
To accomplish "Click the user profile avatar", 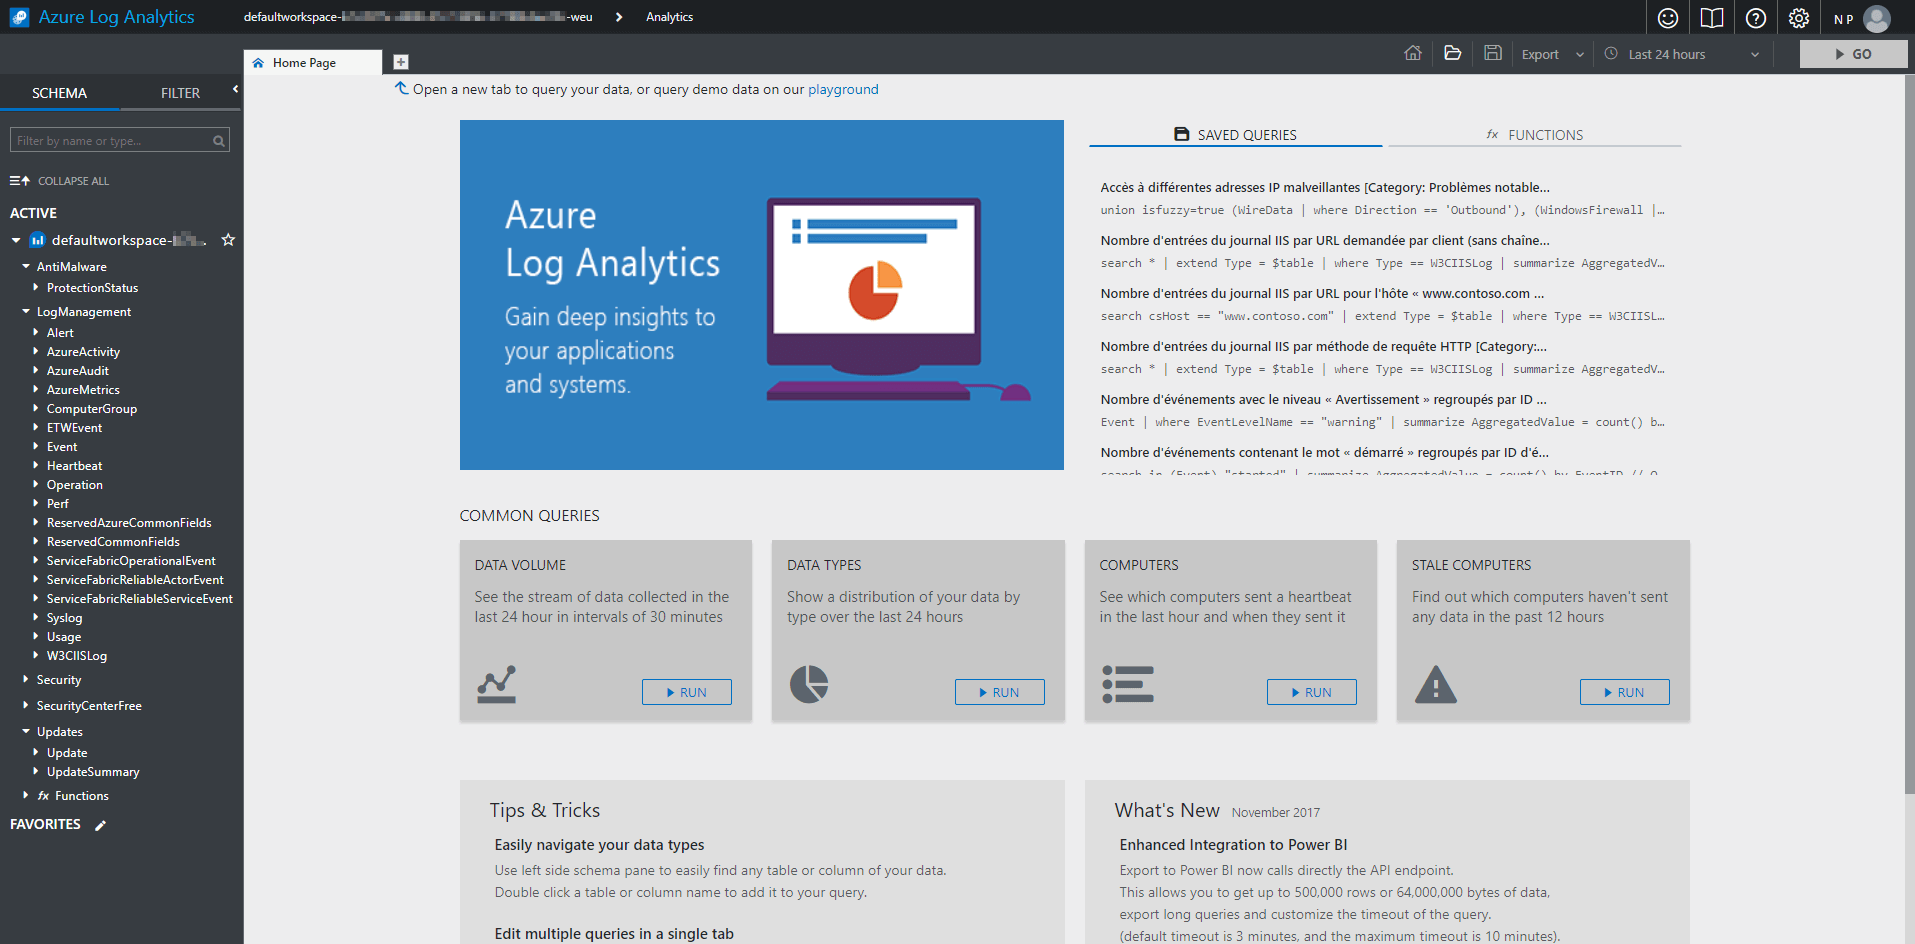I will tap(1877, 18).
